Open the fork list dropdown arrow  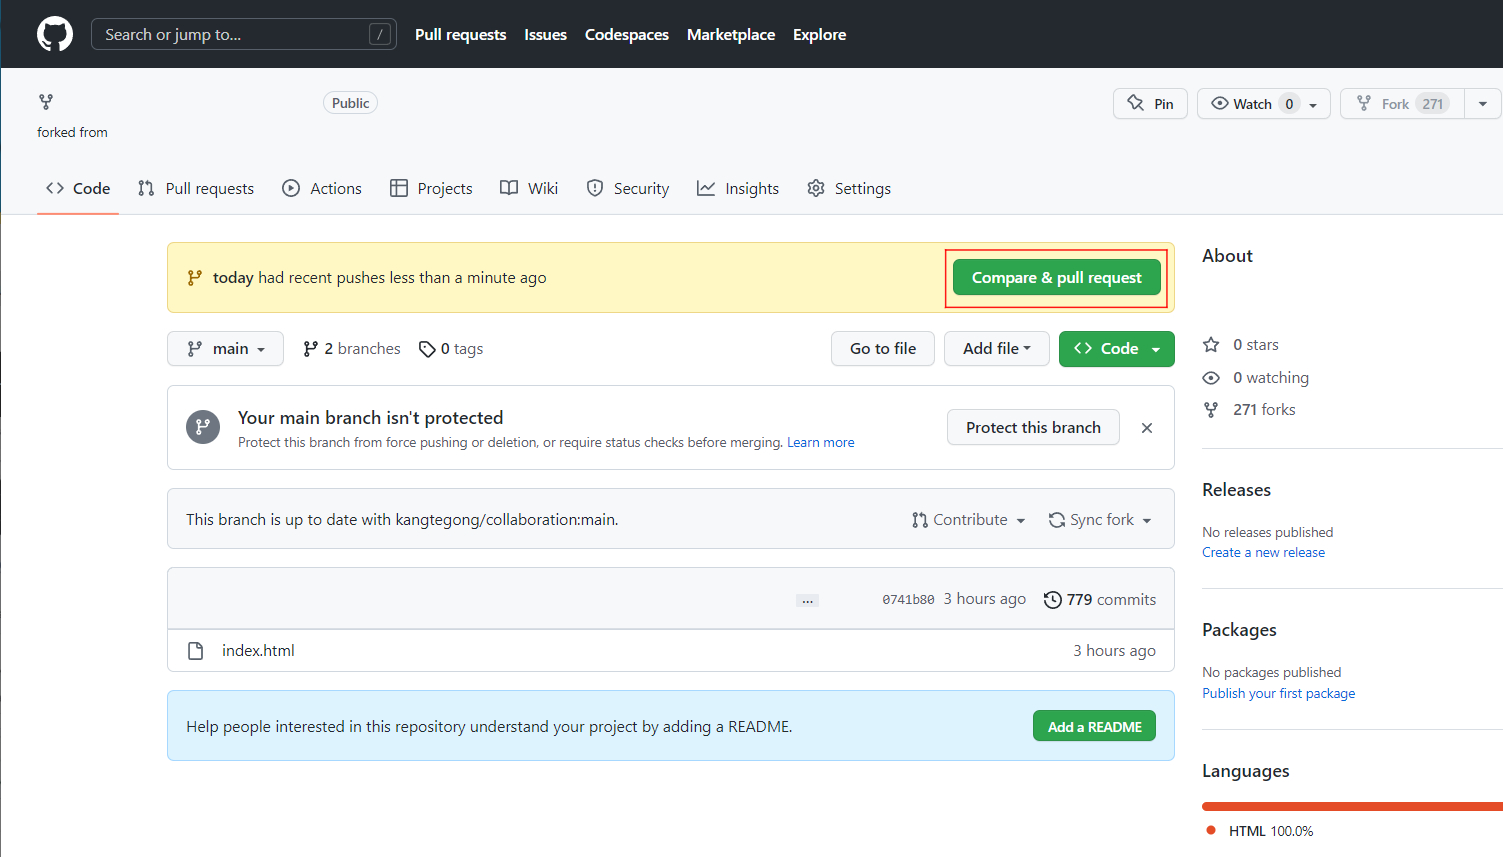1483,104
